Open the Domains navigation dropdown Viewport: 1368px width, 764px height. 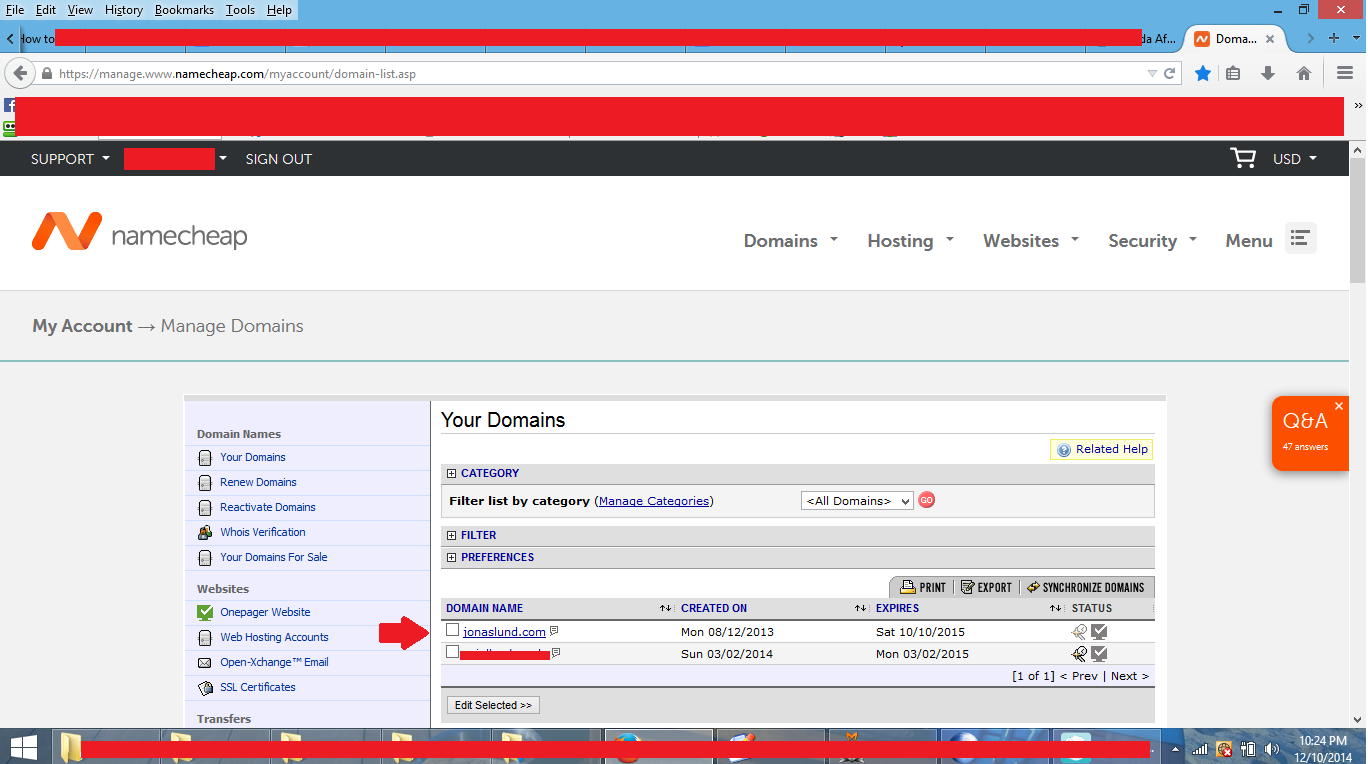pyautogui.click(x=791, y=240)
